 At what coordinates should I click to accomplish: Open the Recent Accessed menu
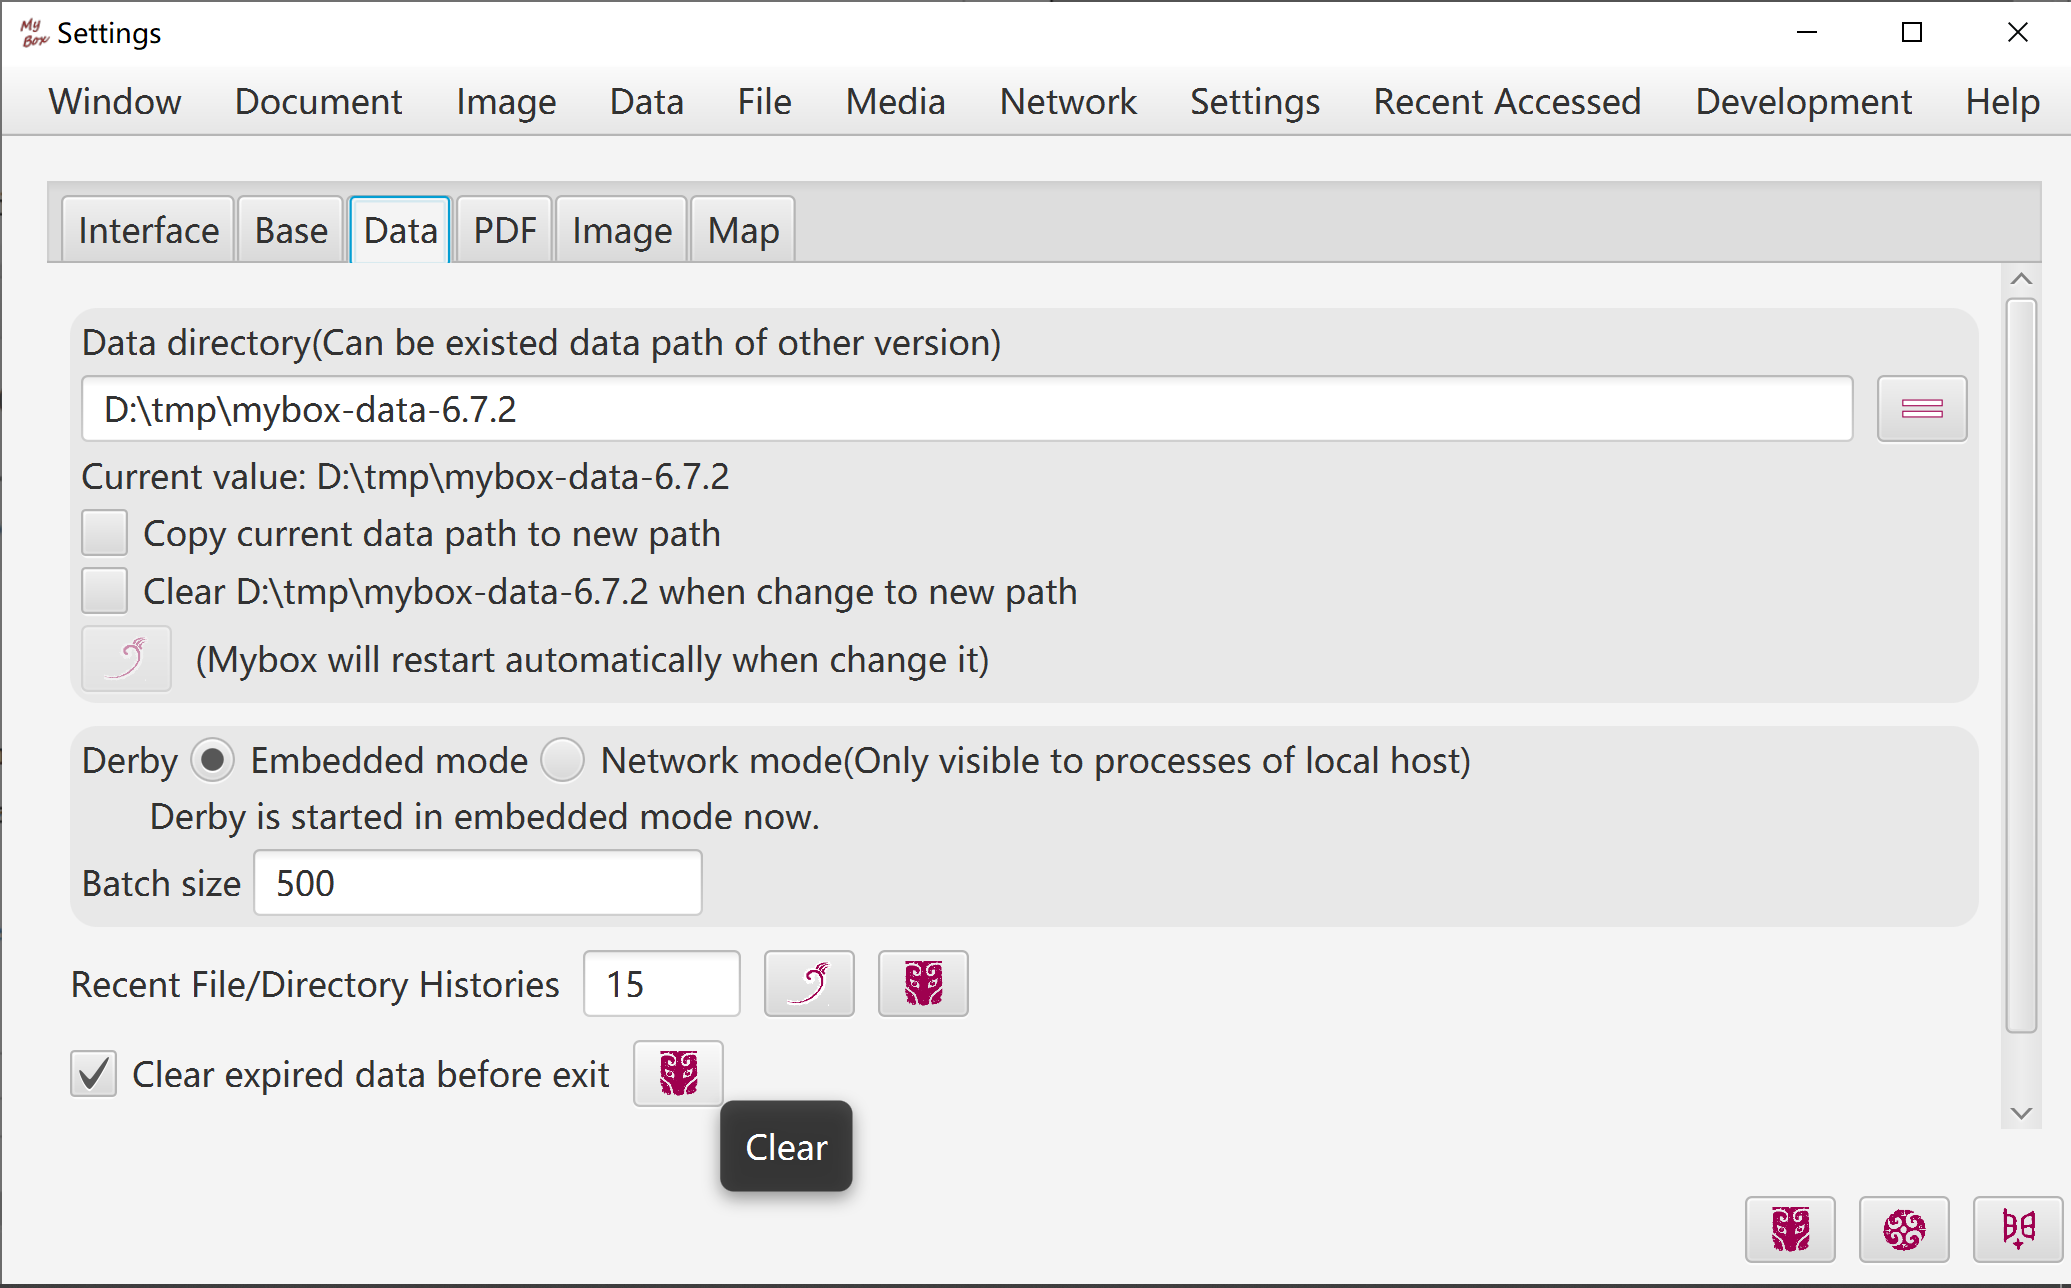(1506, 102)
